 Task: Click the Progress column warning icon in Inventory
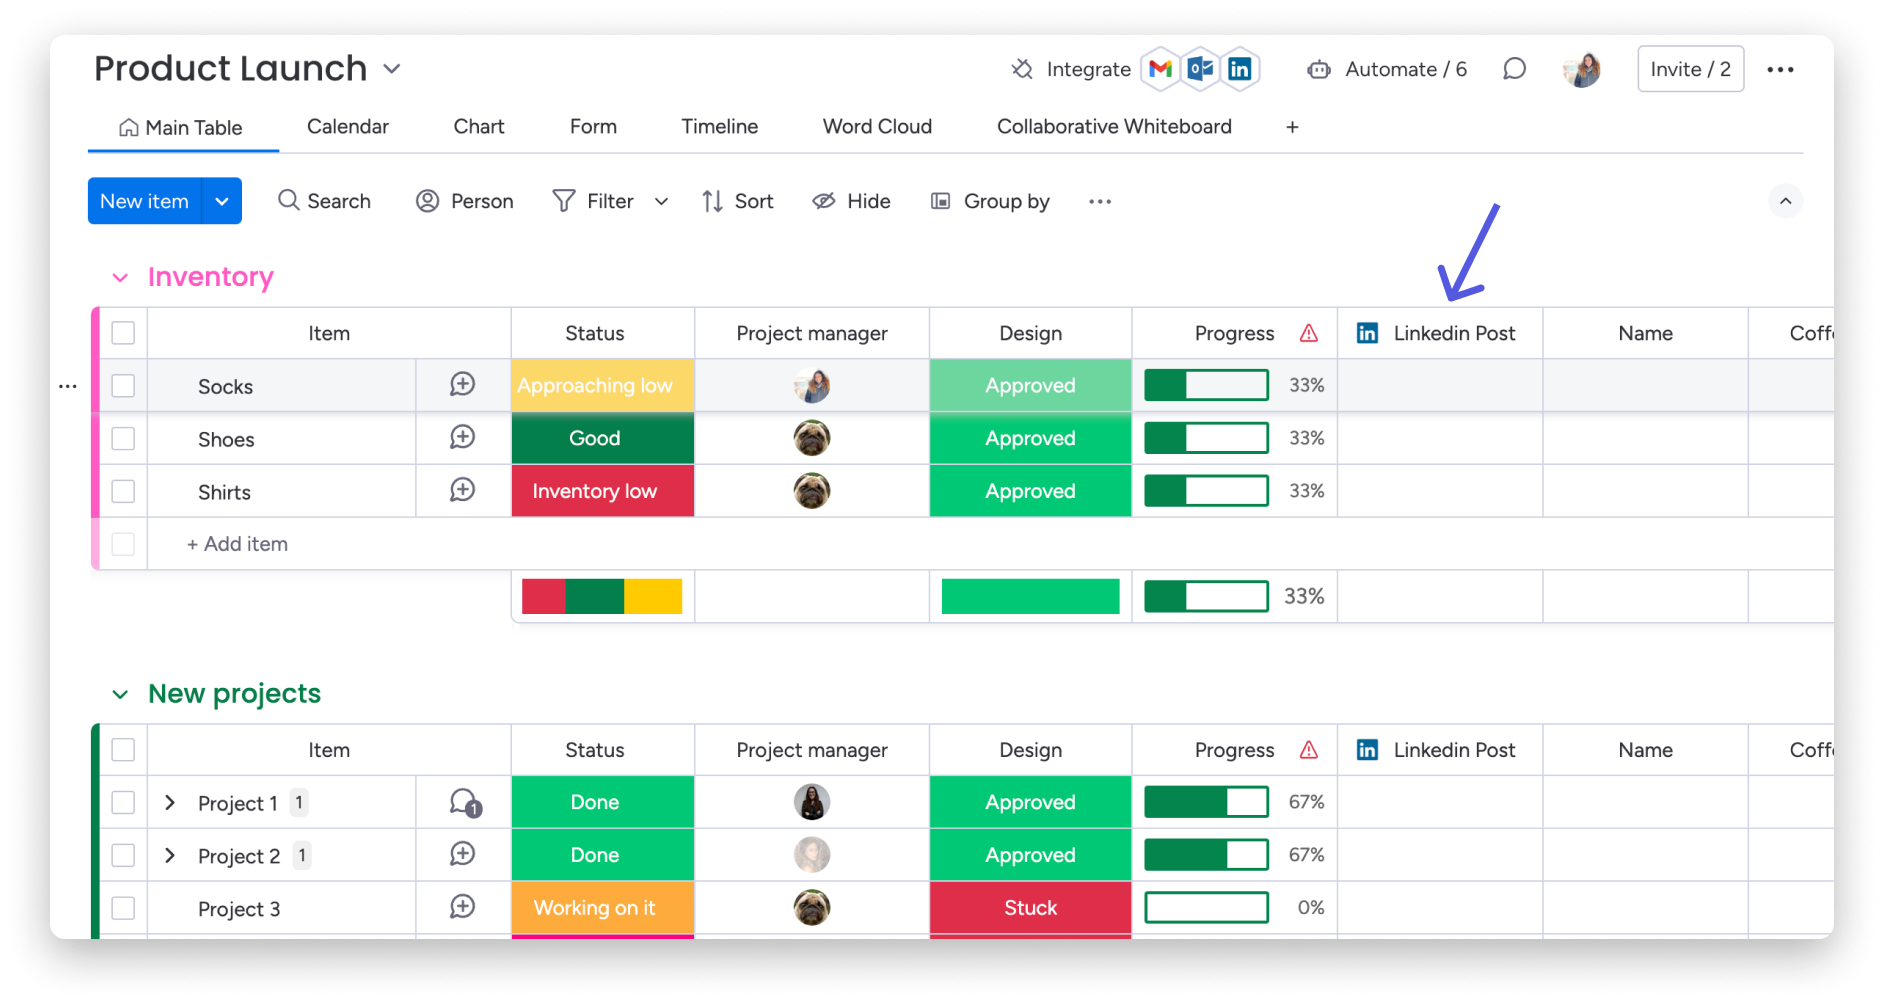[1309, 333]
